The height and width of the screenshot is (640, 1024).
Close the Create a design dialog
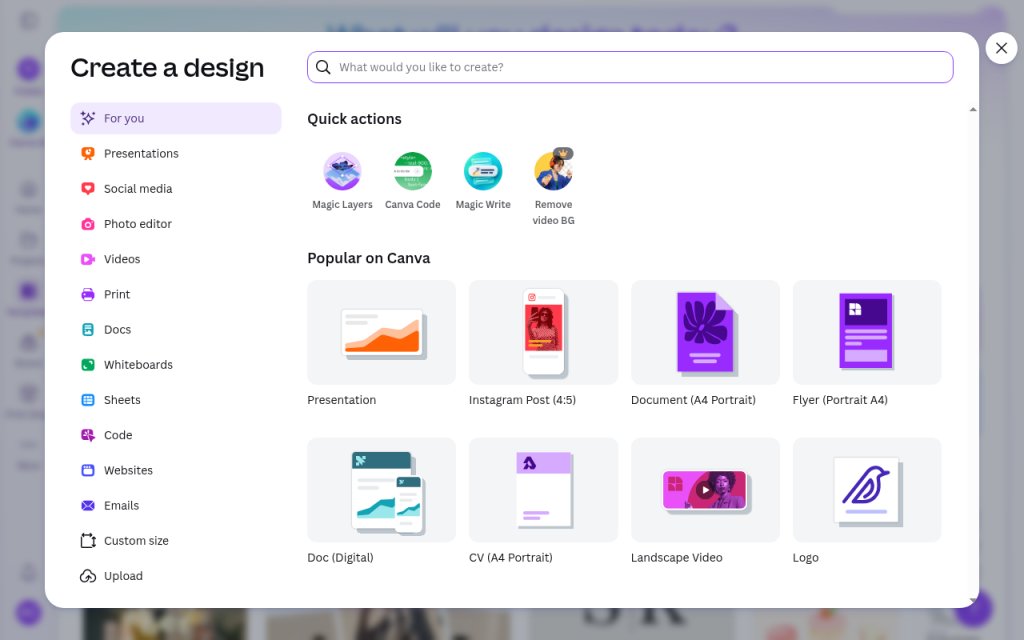click(x=1001, y=48)
